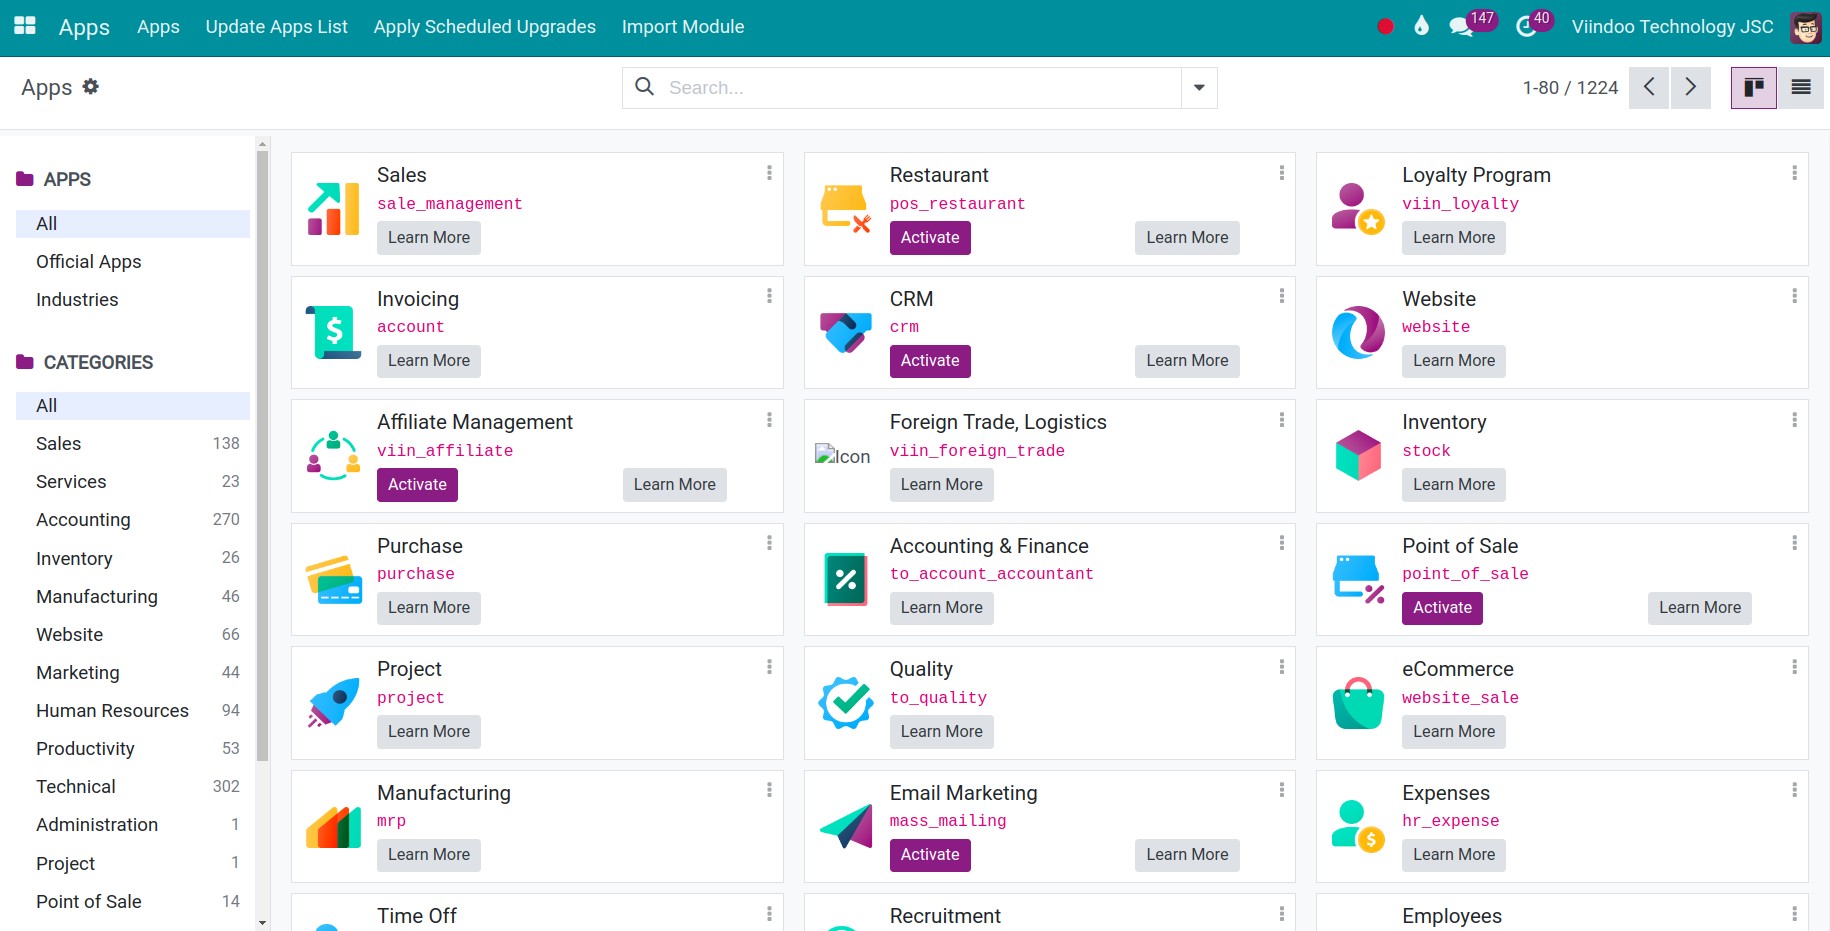The height and width of the screenshot is (931, 1830).
Task: Open the Loyalty Program card three-dot menu
Action: pos(1794,173)
